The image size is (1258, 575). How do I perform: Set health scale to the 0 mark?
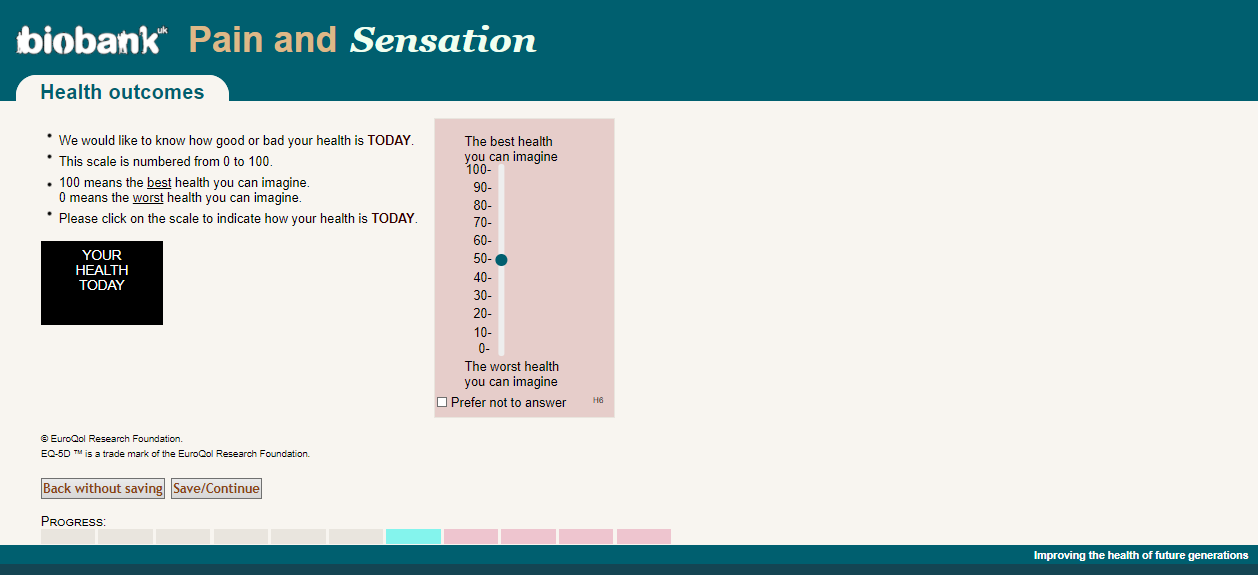coord(501,349)
